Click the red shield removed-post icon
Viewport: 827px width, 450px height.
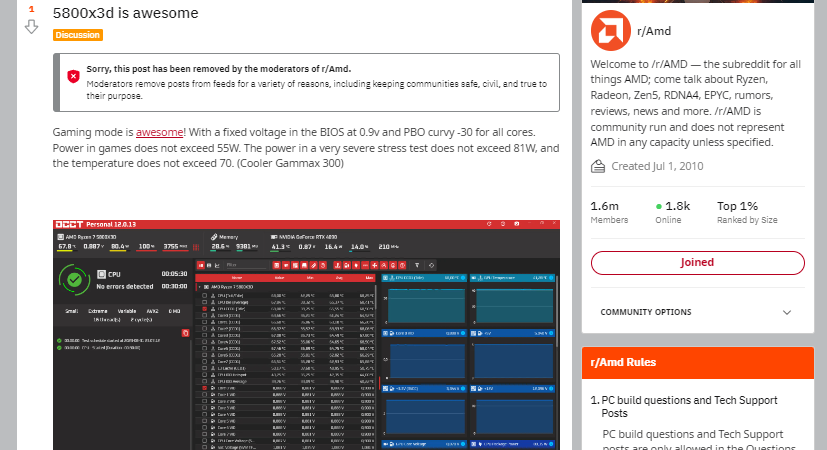73,76
